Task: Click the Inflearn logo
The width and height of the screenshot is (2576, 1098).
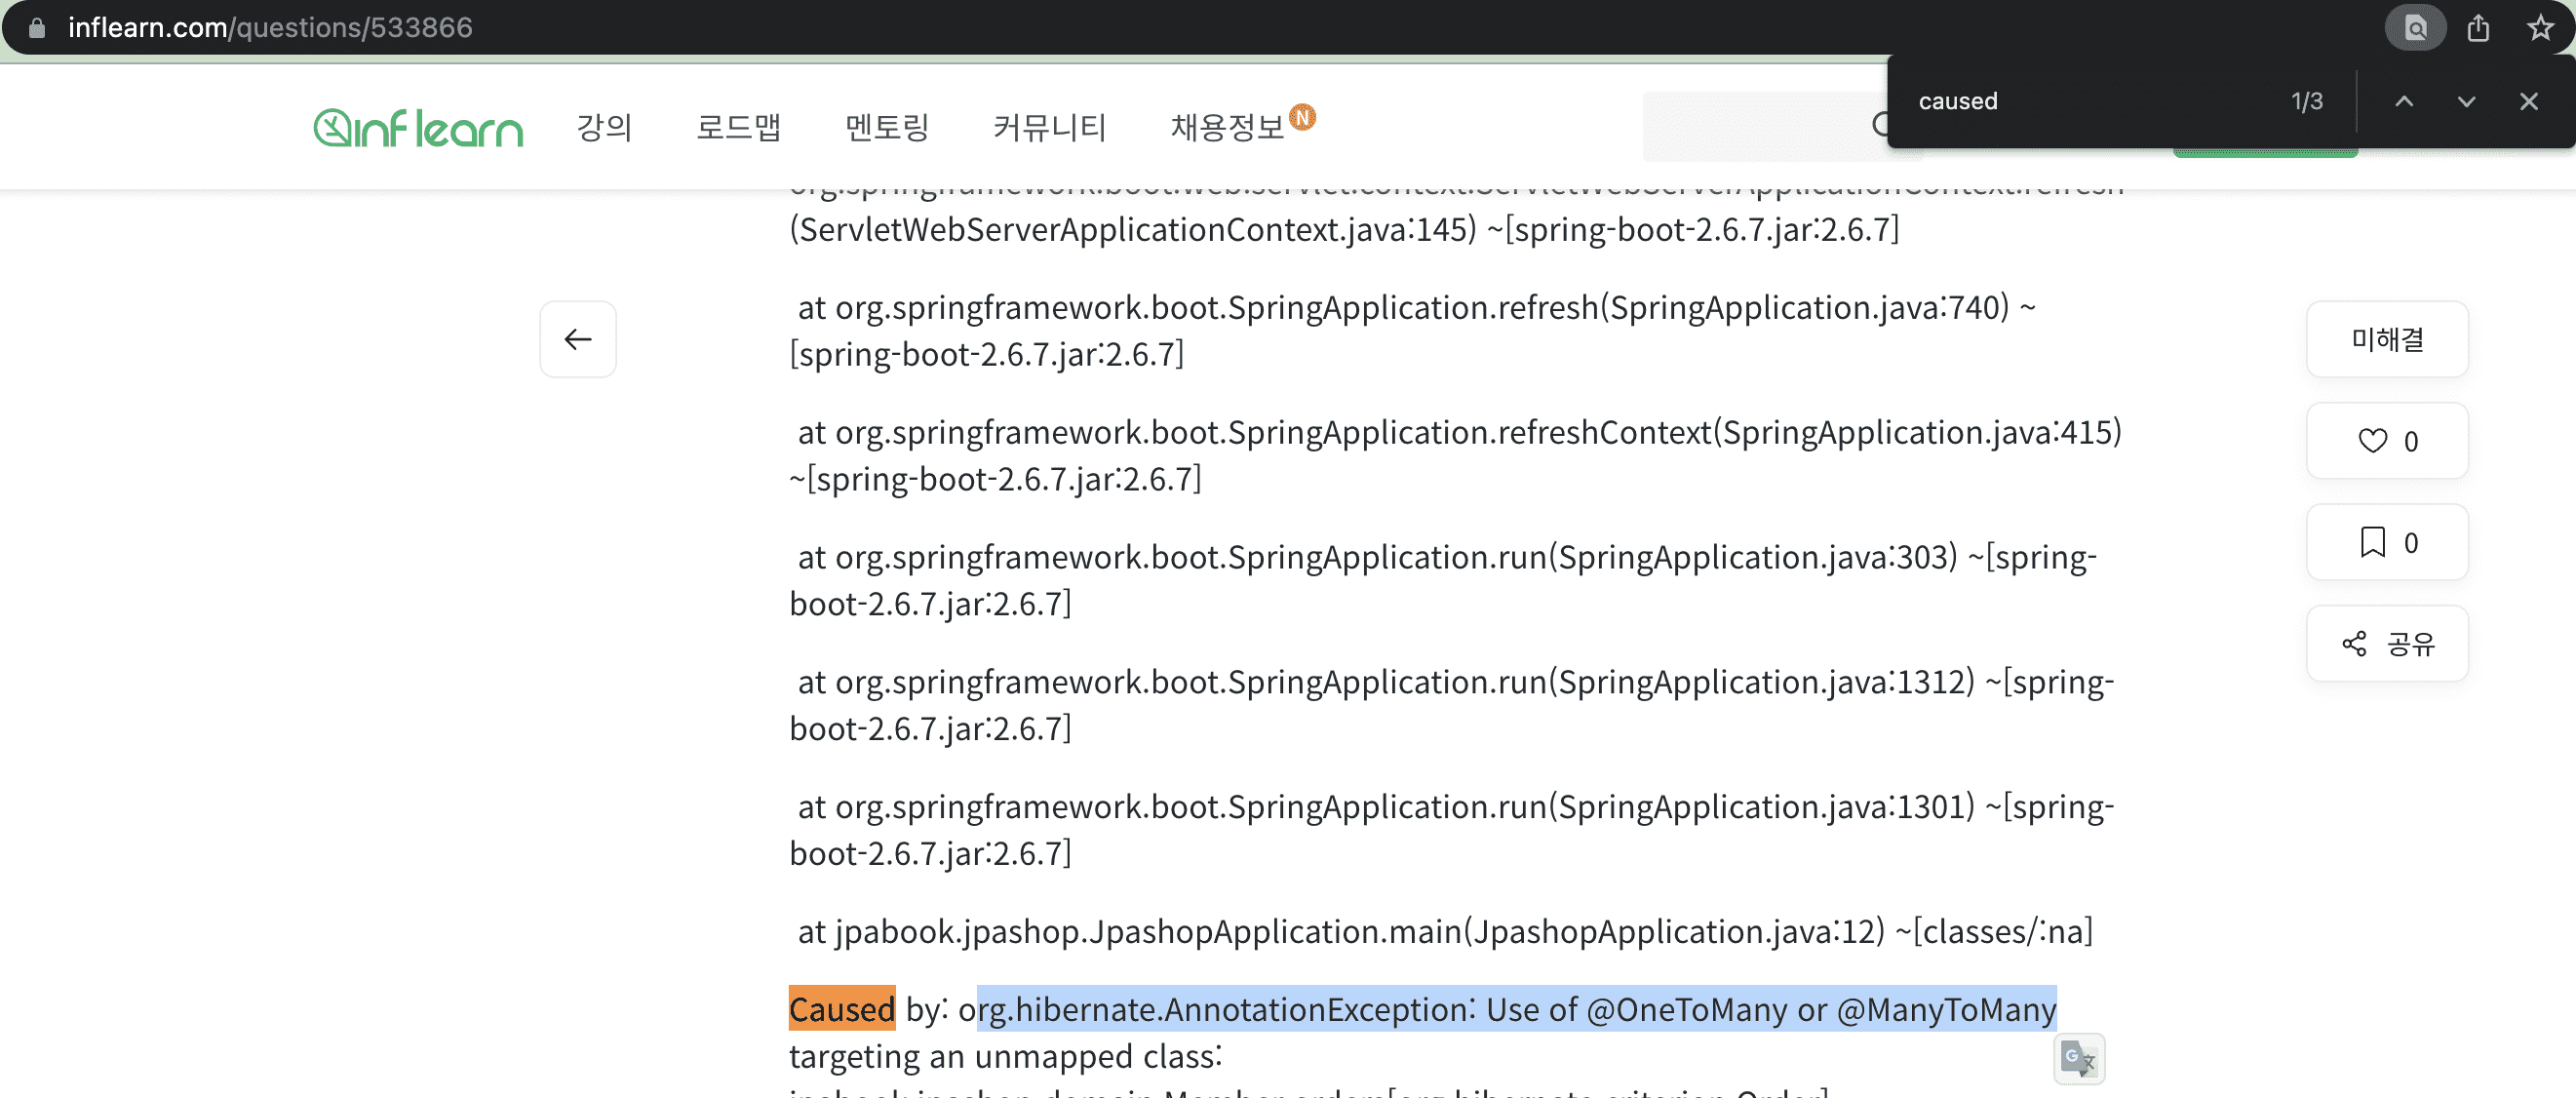Action: [417, 128]
